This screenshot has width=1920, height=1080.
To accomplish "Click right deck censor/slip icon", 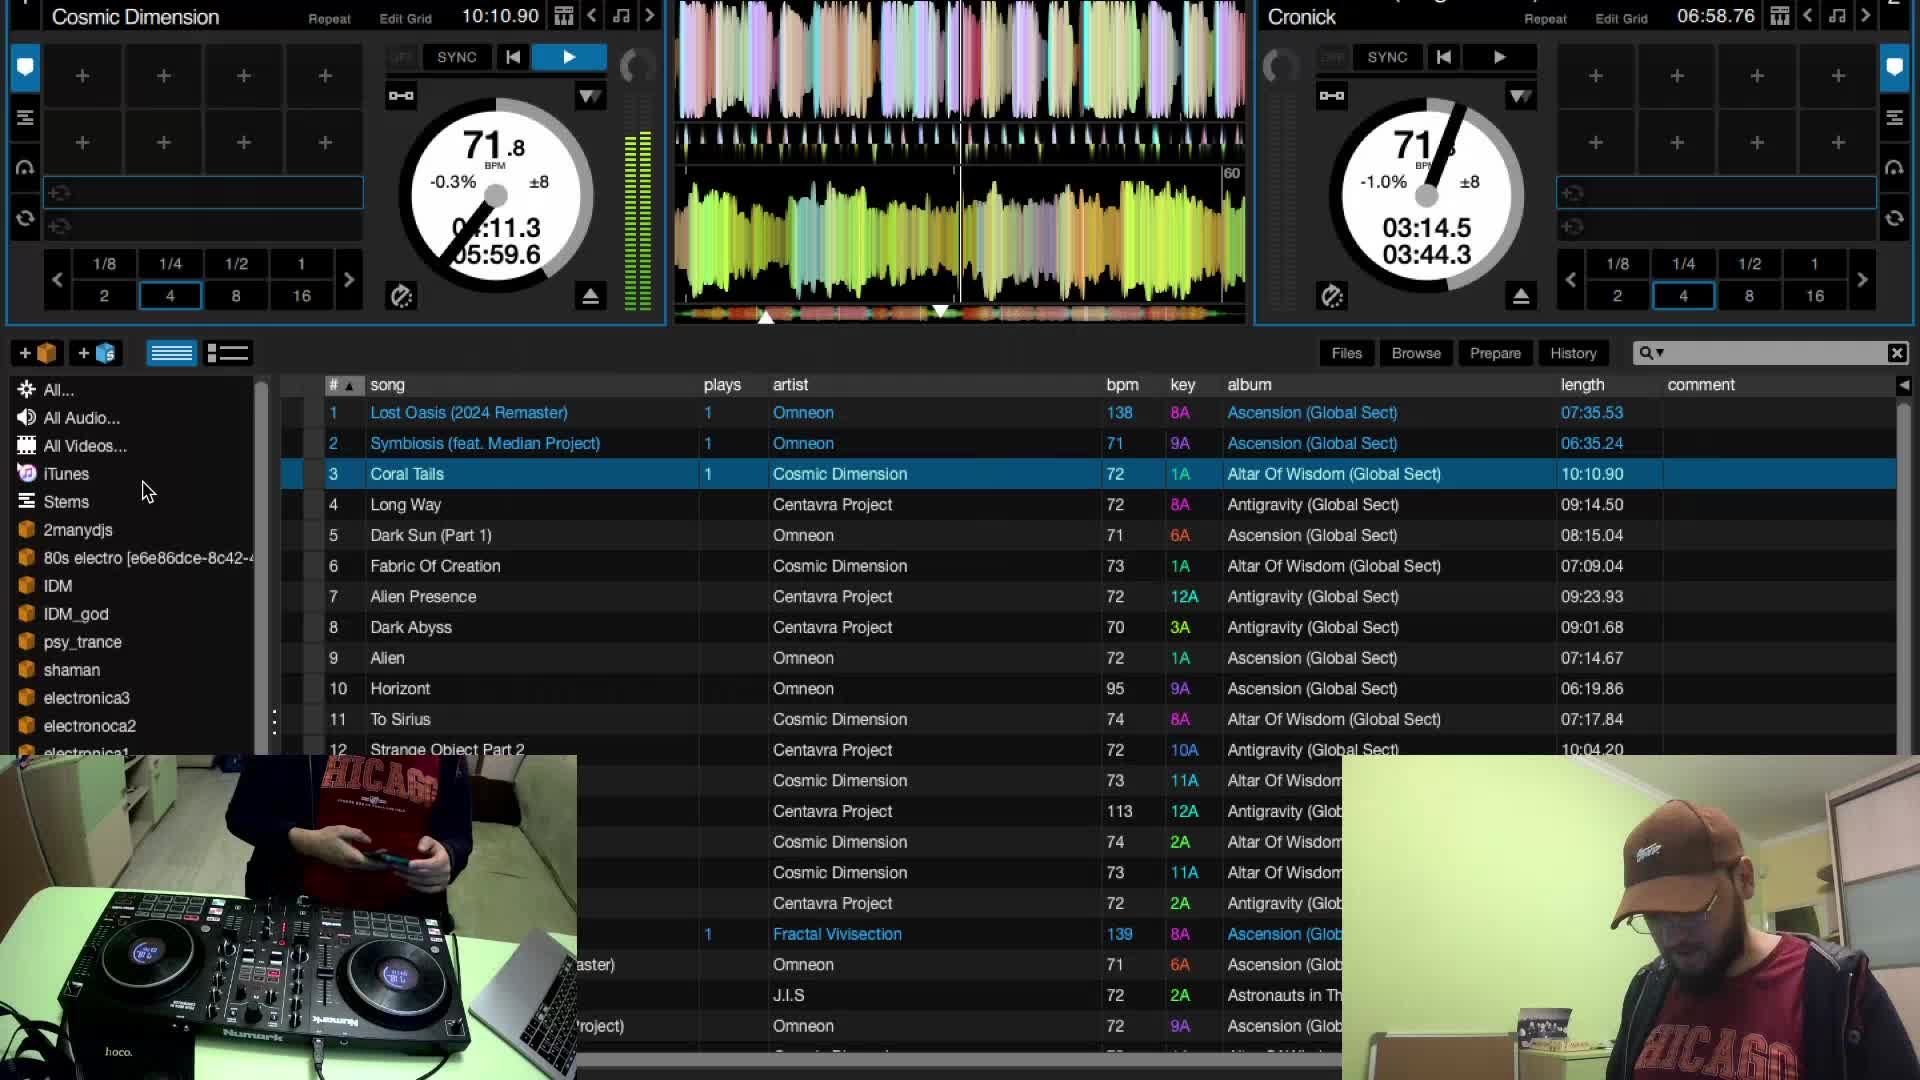I will [1331, 296].
